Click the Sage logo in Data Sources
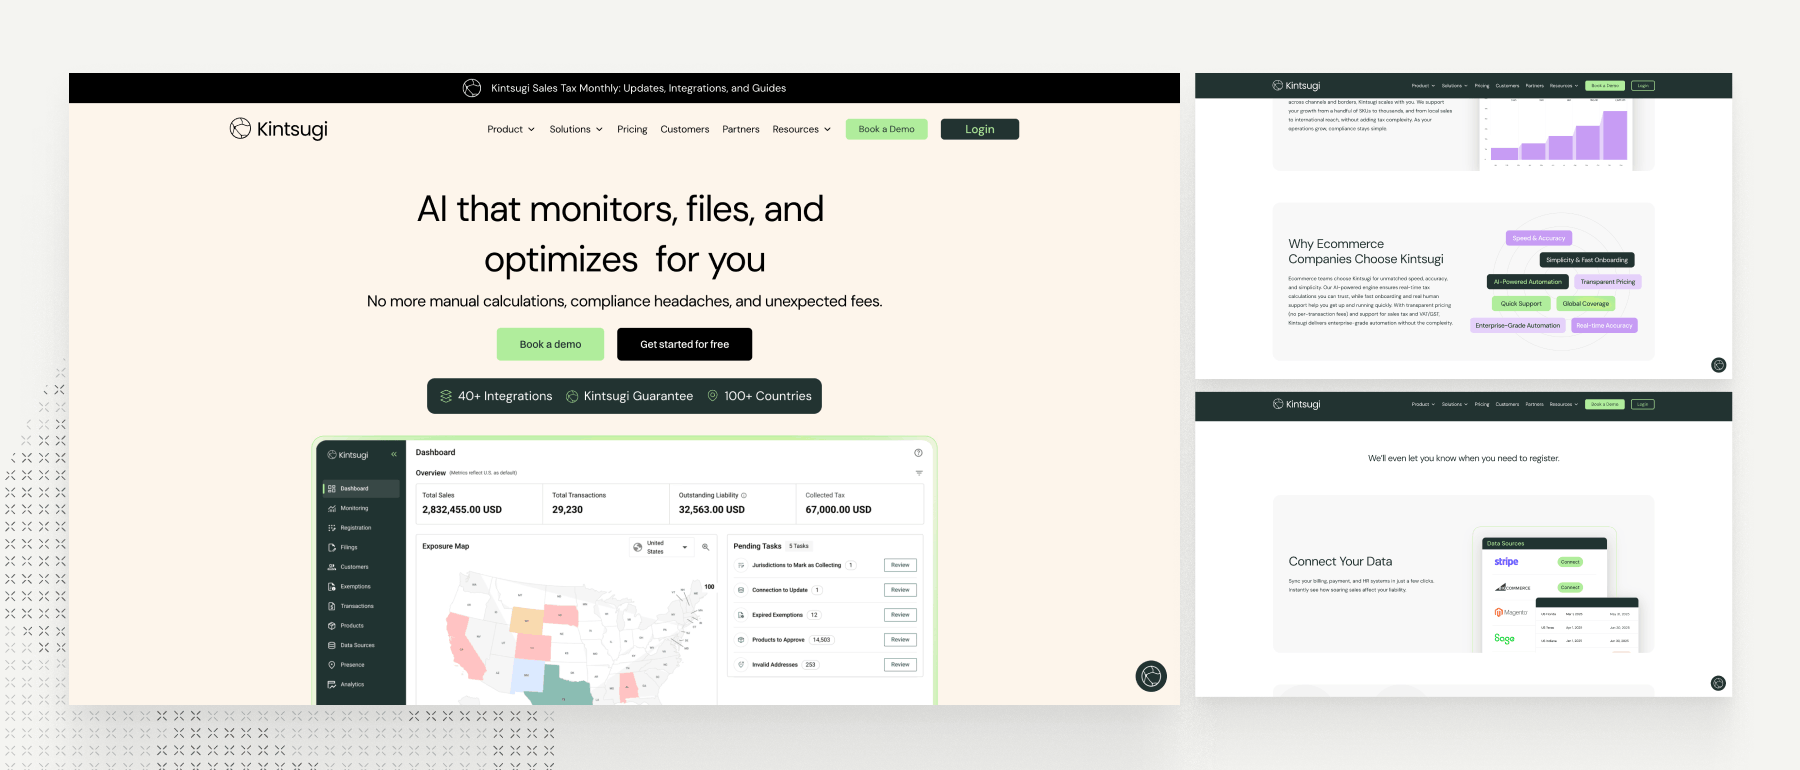Image resolution: width=1800 pixels, height=770 pixels. point(1504,638)
